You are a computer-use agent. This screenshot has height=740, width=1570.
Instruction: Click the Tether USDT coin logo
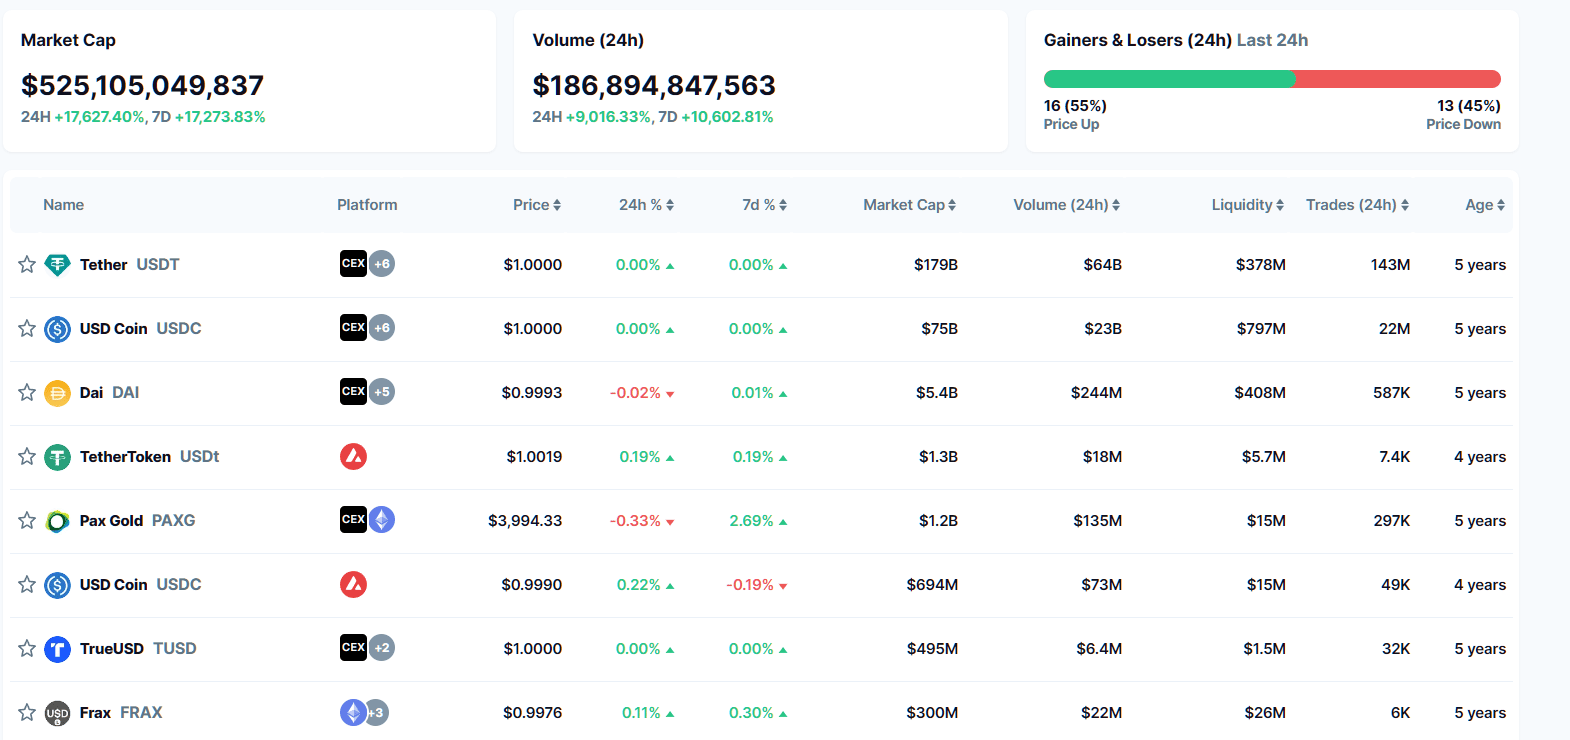[x=58, y=264]
